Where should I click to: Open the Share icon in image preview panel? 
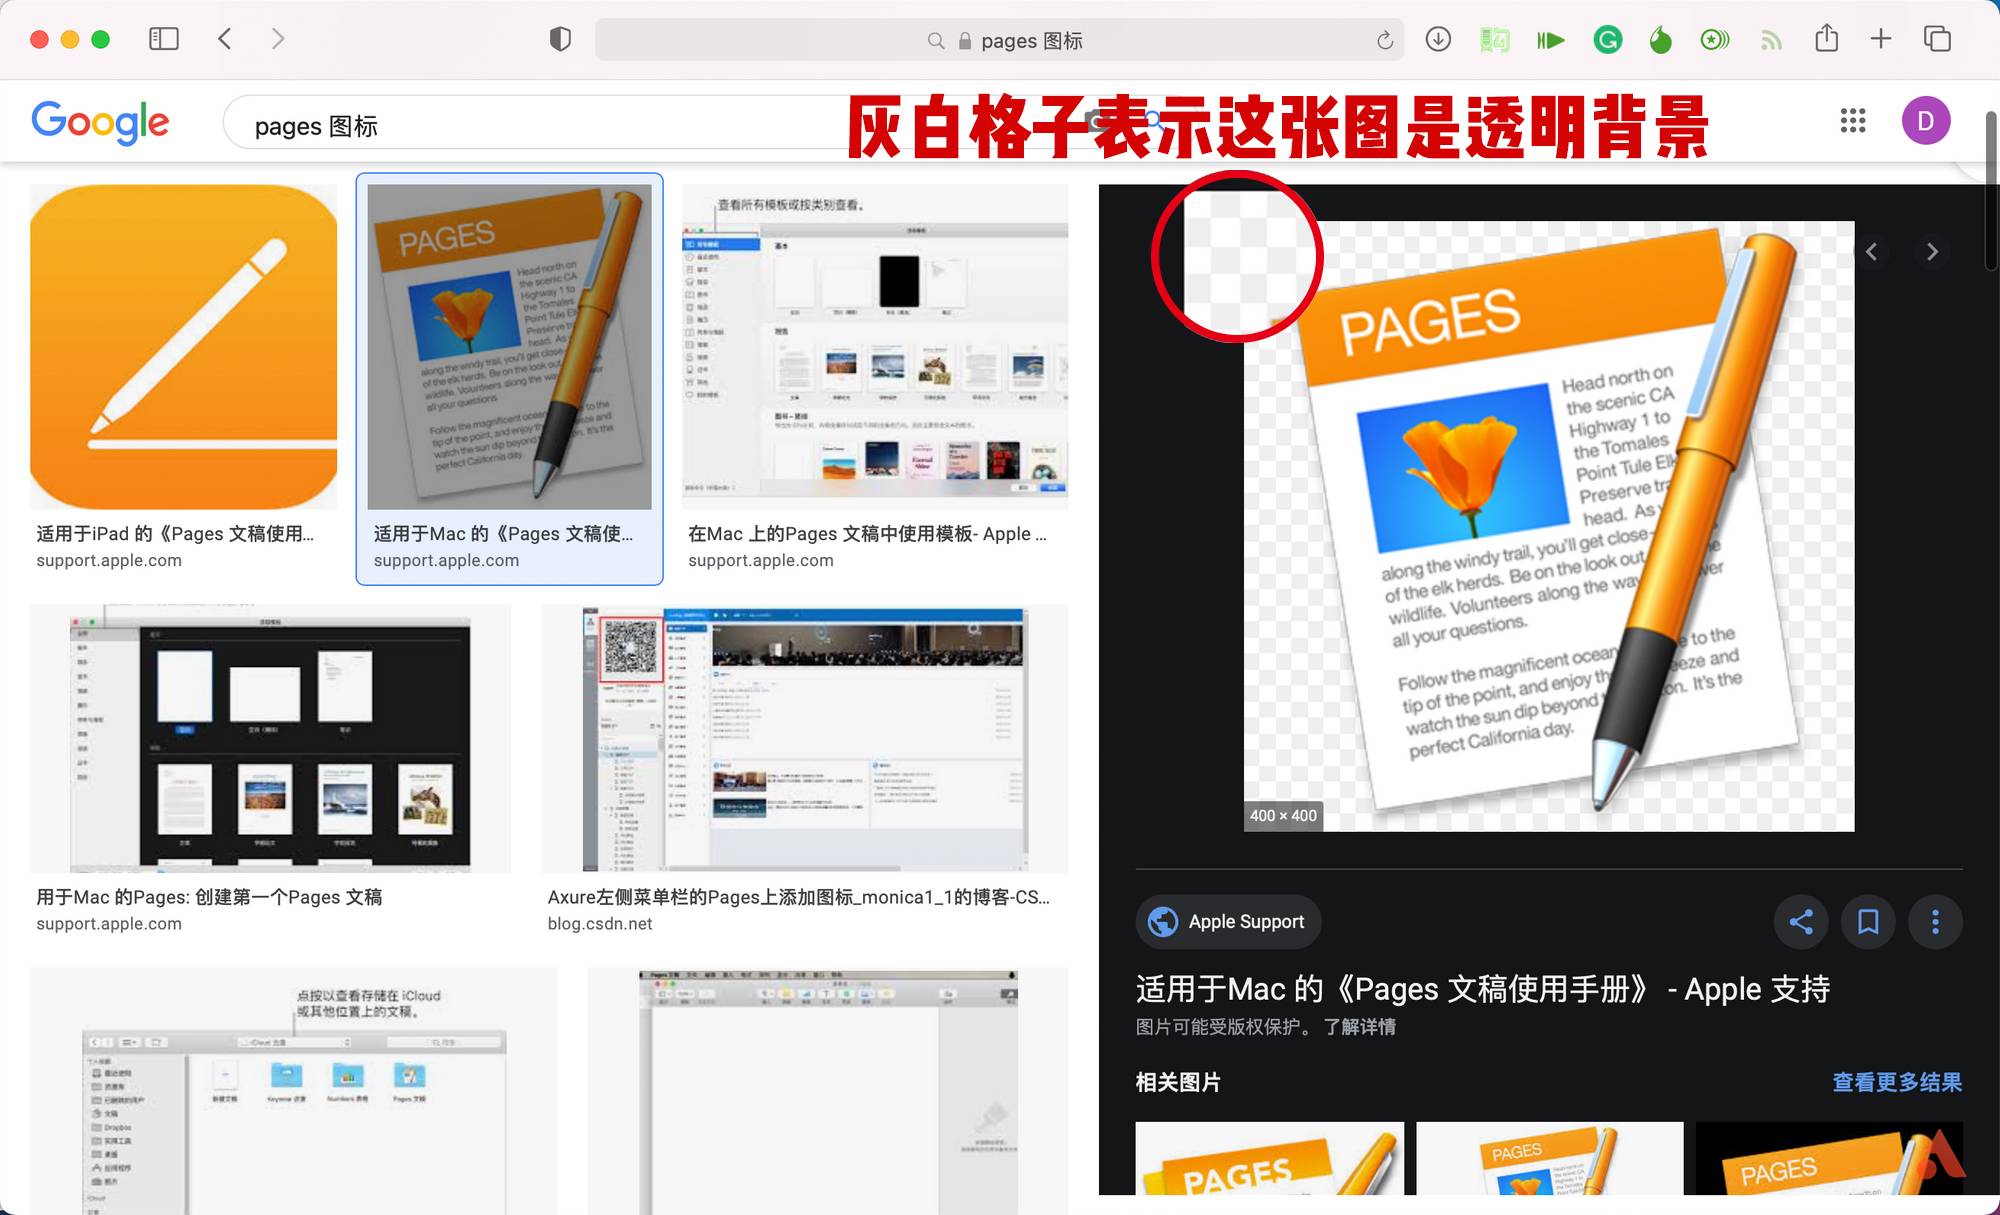pyautogui.click(x=1800, y=921)
